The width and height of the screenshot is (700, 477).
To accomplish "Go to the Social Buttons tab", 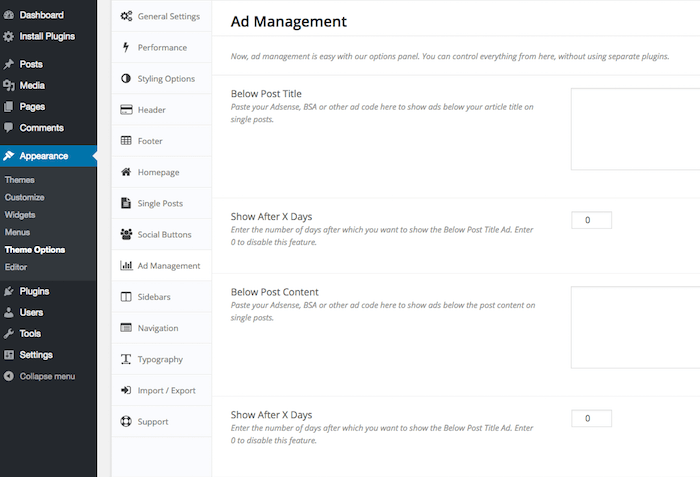I will tap(162, 234).
